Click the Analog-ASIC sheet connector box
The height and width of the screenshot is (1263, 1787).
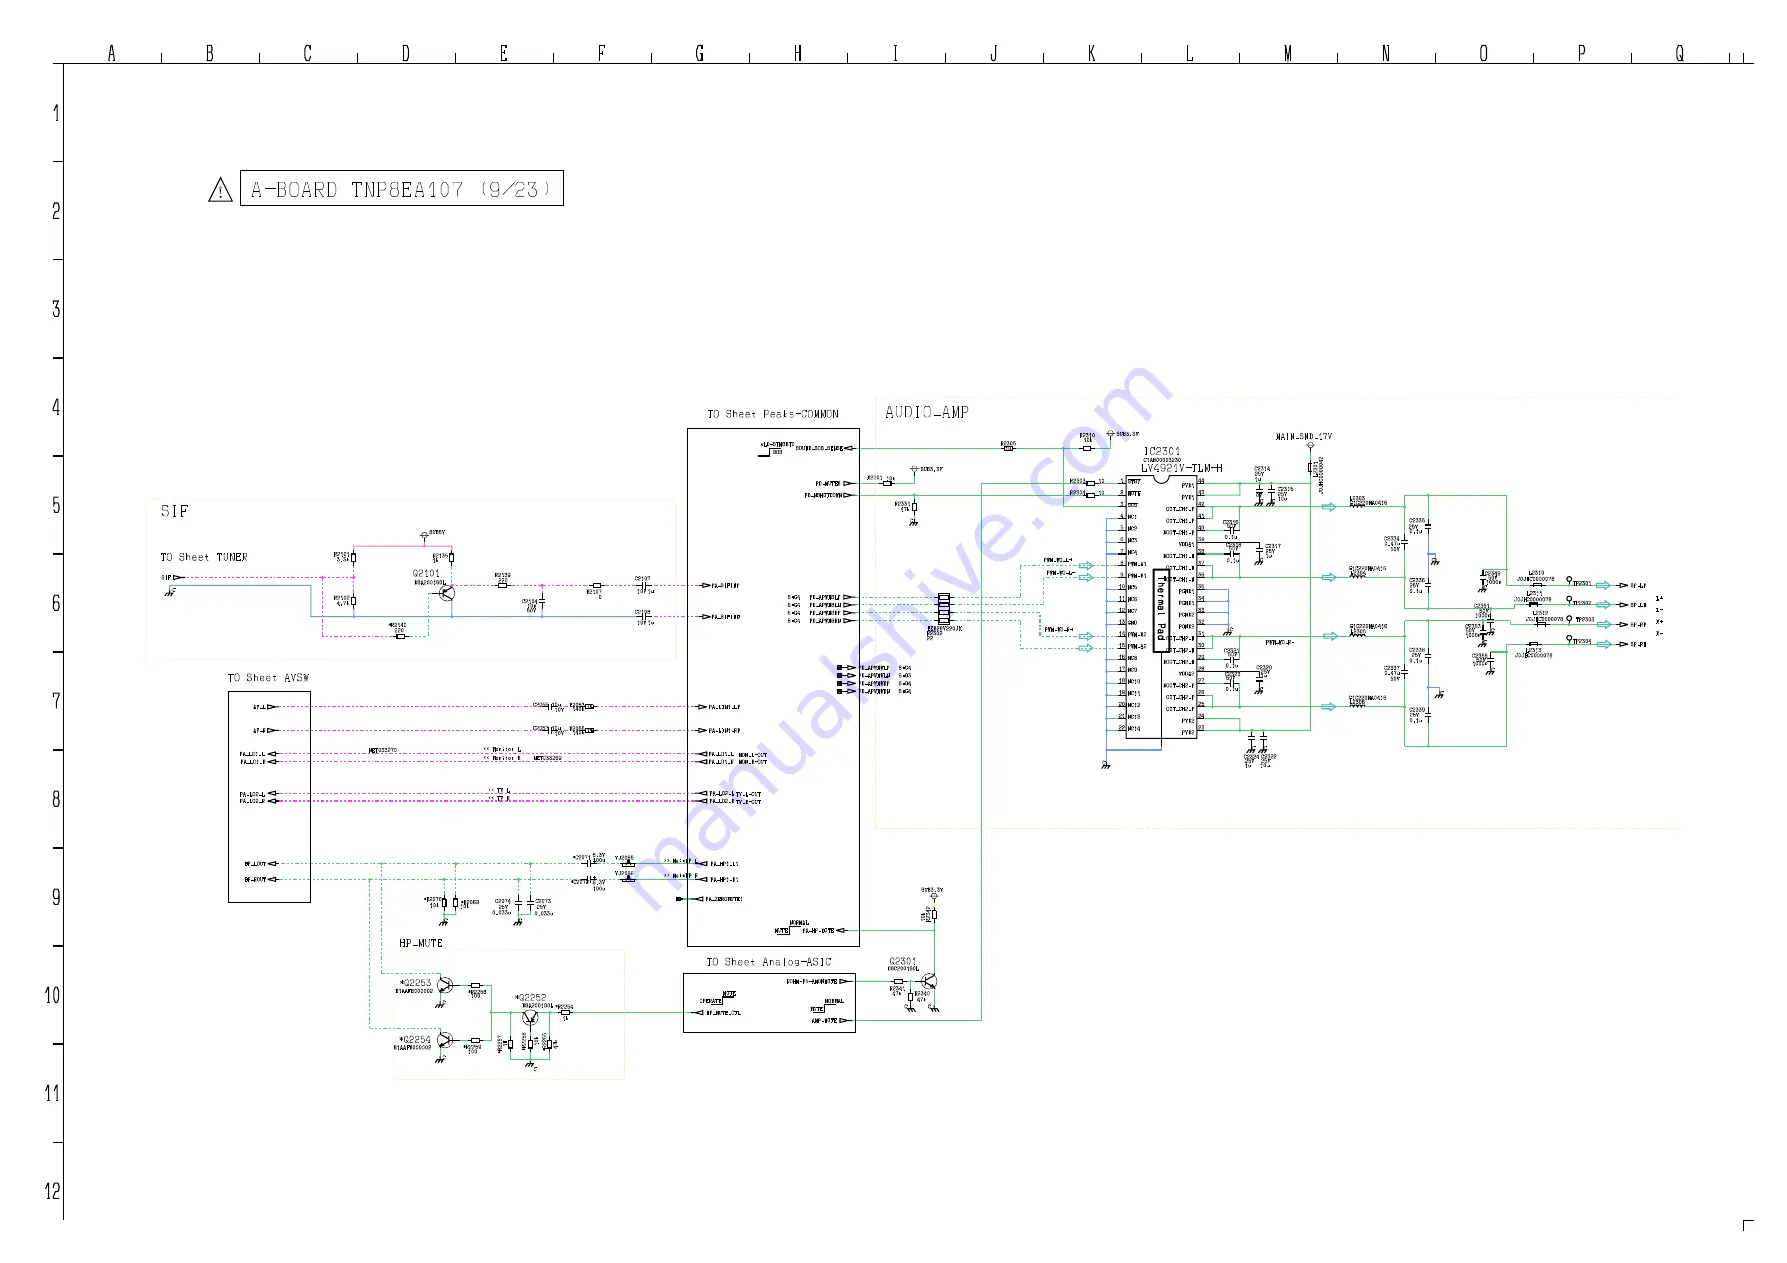(769, 1003)
